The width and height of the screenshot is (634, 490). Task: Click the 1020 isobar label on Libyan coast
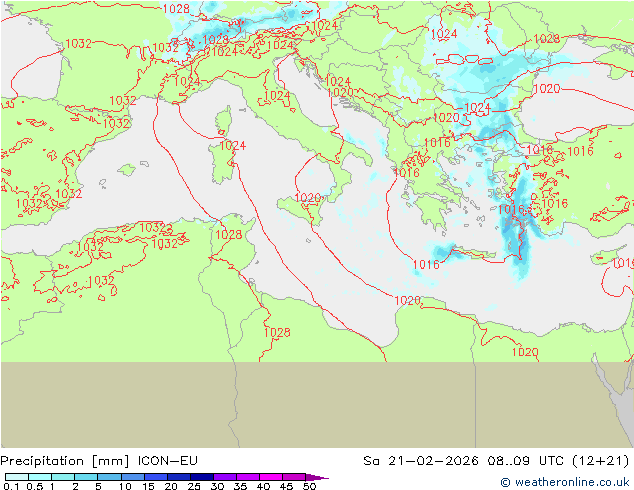point(408,300)
